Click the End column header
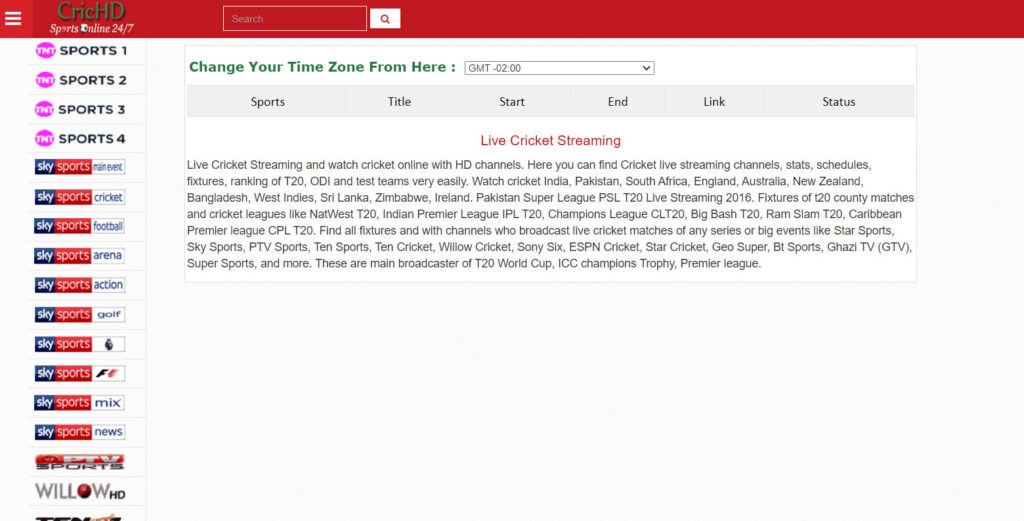This screenshot has width=1024, height=521. (x=618, y=101)
